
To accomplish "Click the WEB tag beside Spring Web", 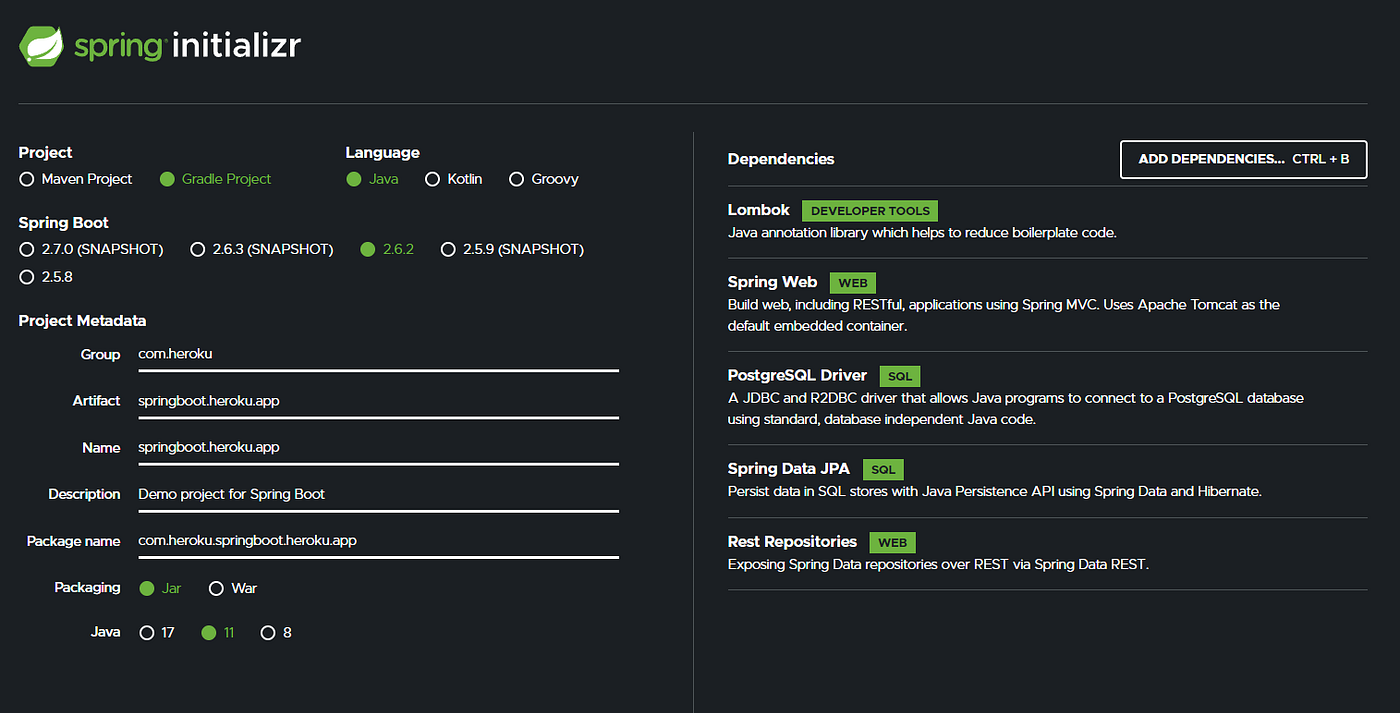I will click(x=853, y=283).
